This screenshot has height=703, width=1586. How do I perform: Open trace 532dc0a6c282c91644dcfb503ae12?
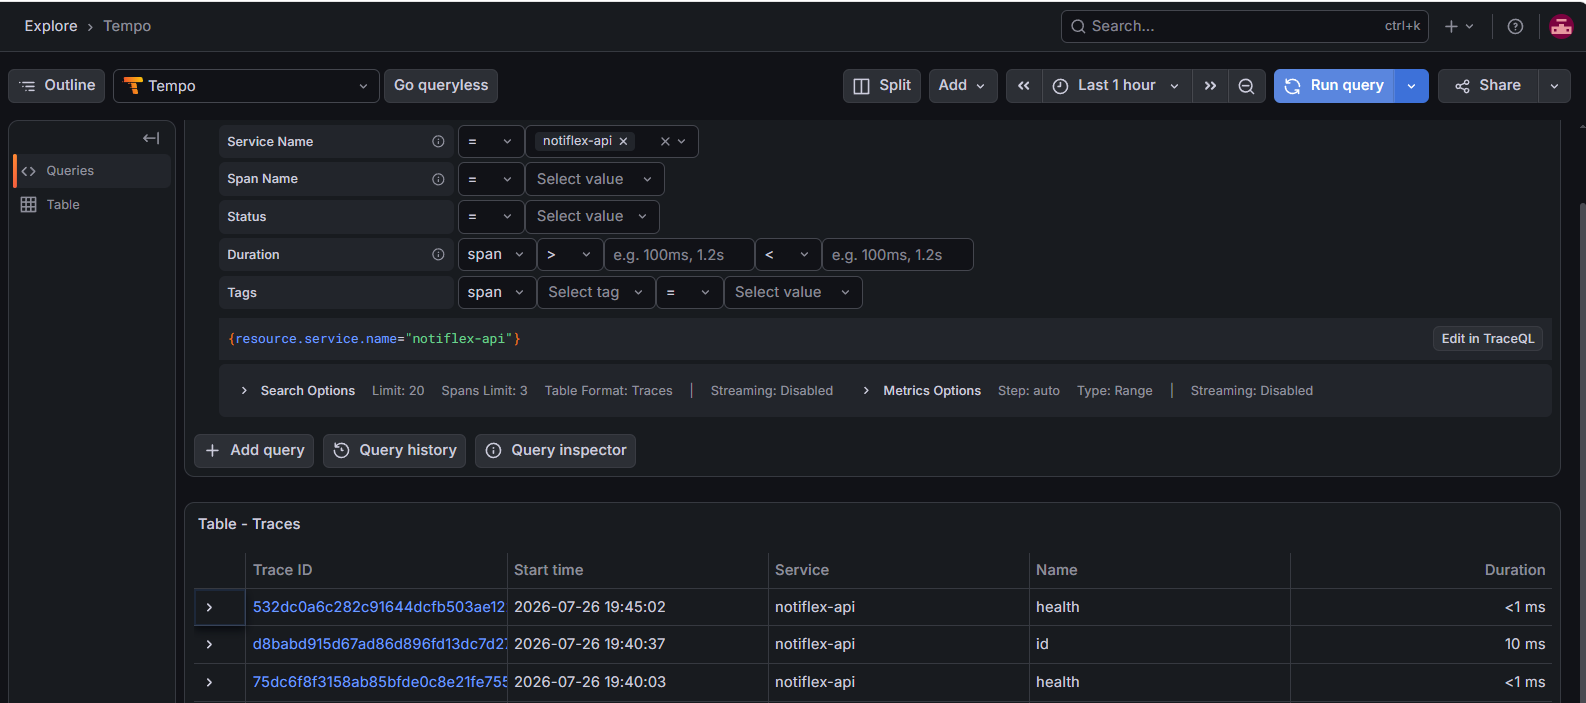click(x=379, y=608)
